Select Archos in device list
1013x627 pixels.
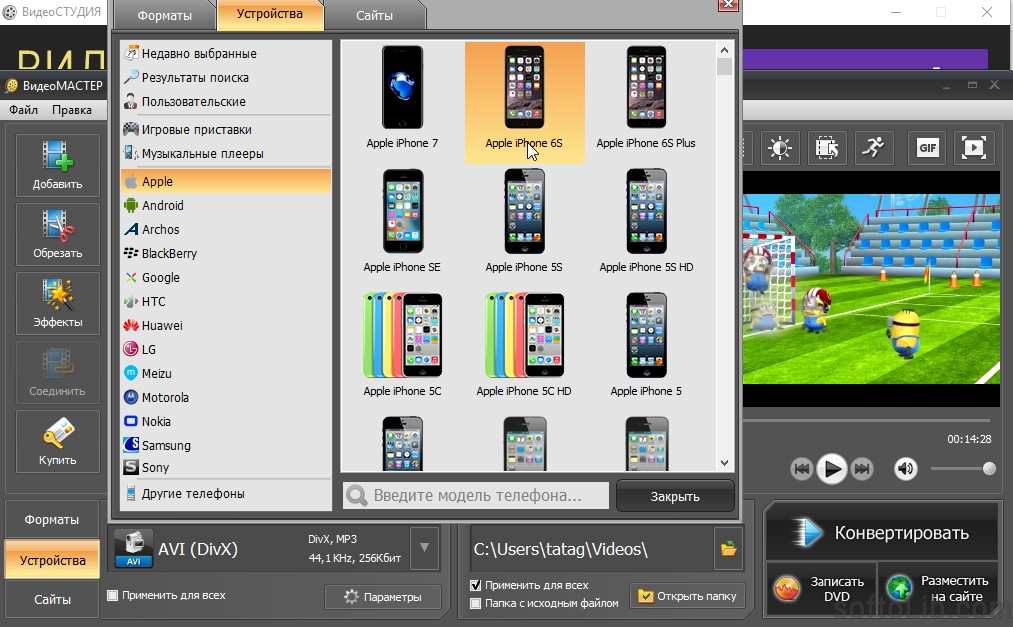pyautogui.click(x=225, y=229)
